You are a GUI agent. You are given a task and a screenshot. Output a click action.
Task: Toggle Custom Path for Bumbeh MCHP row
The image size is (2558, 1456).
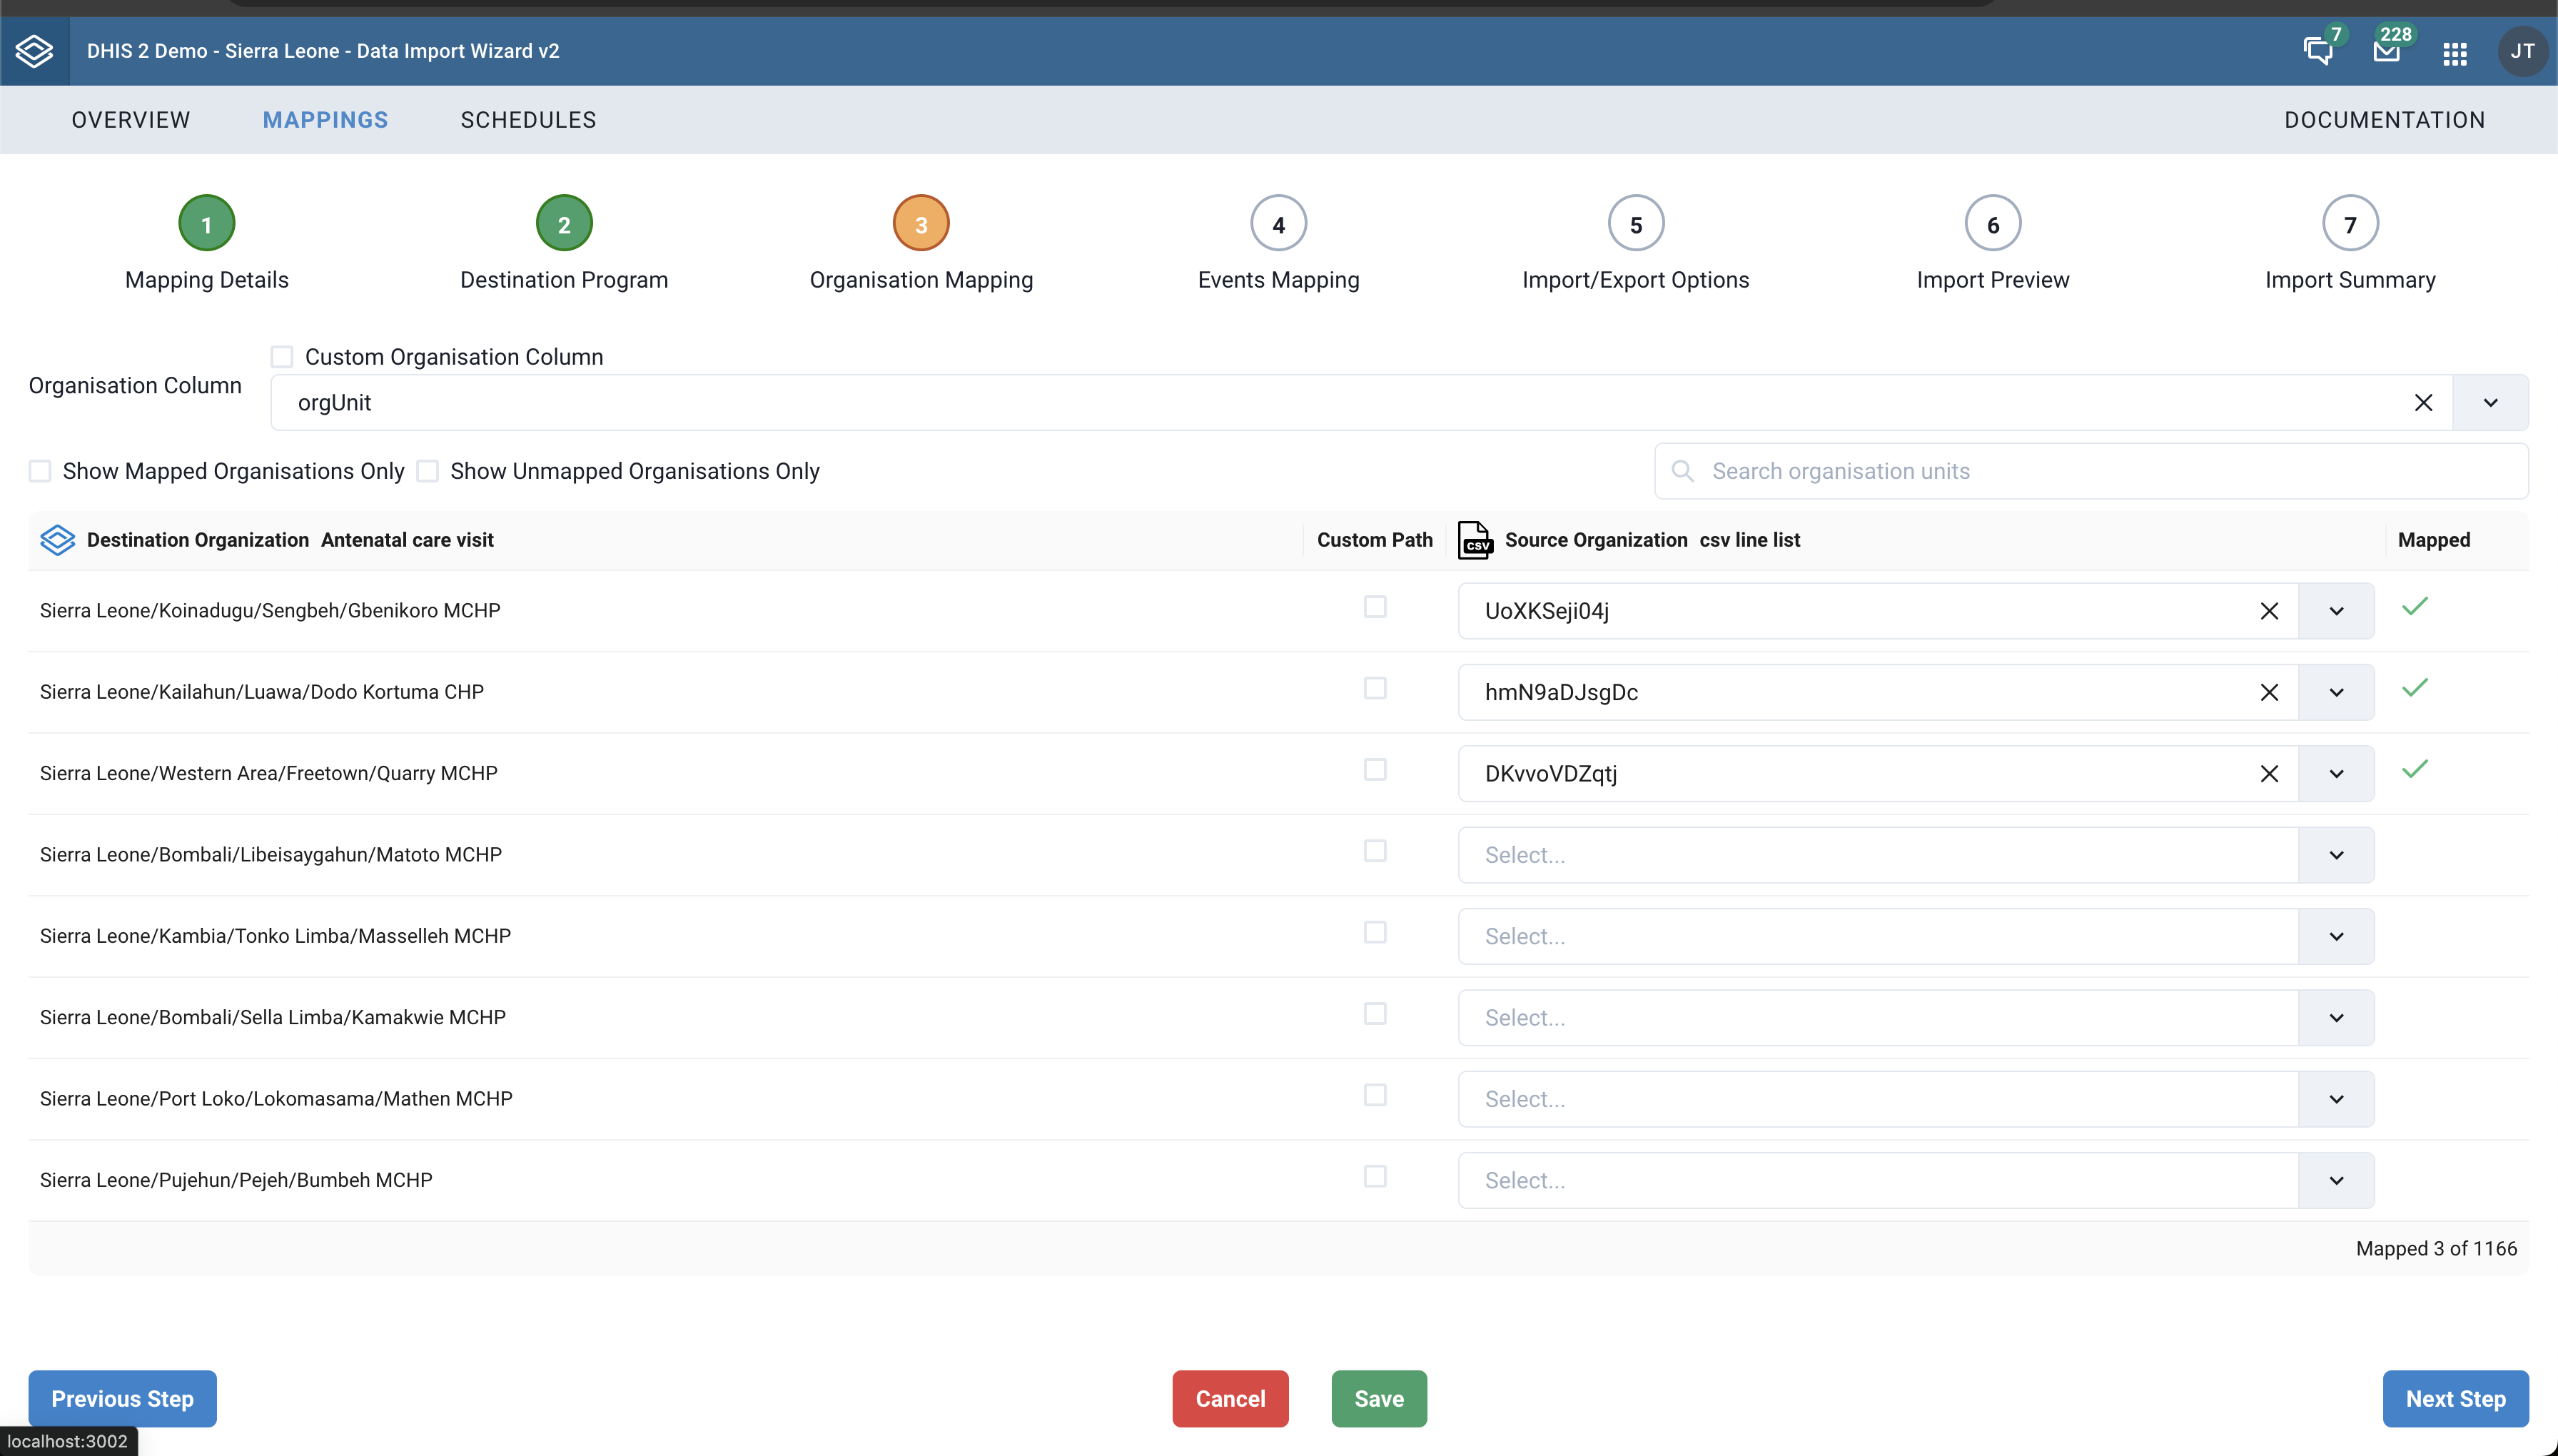coord(1375,1176)
